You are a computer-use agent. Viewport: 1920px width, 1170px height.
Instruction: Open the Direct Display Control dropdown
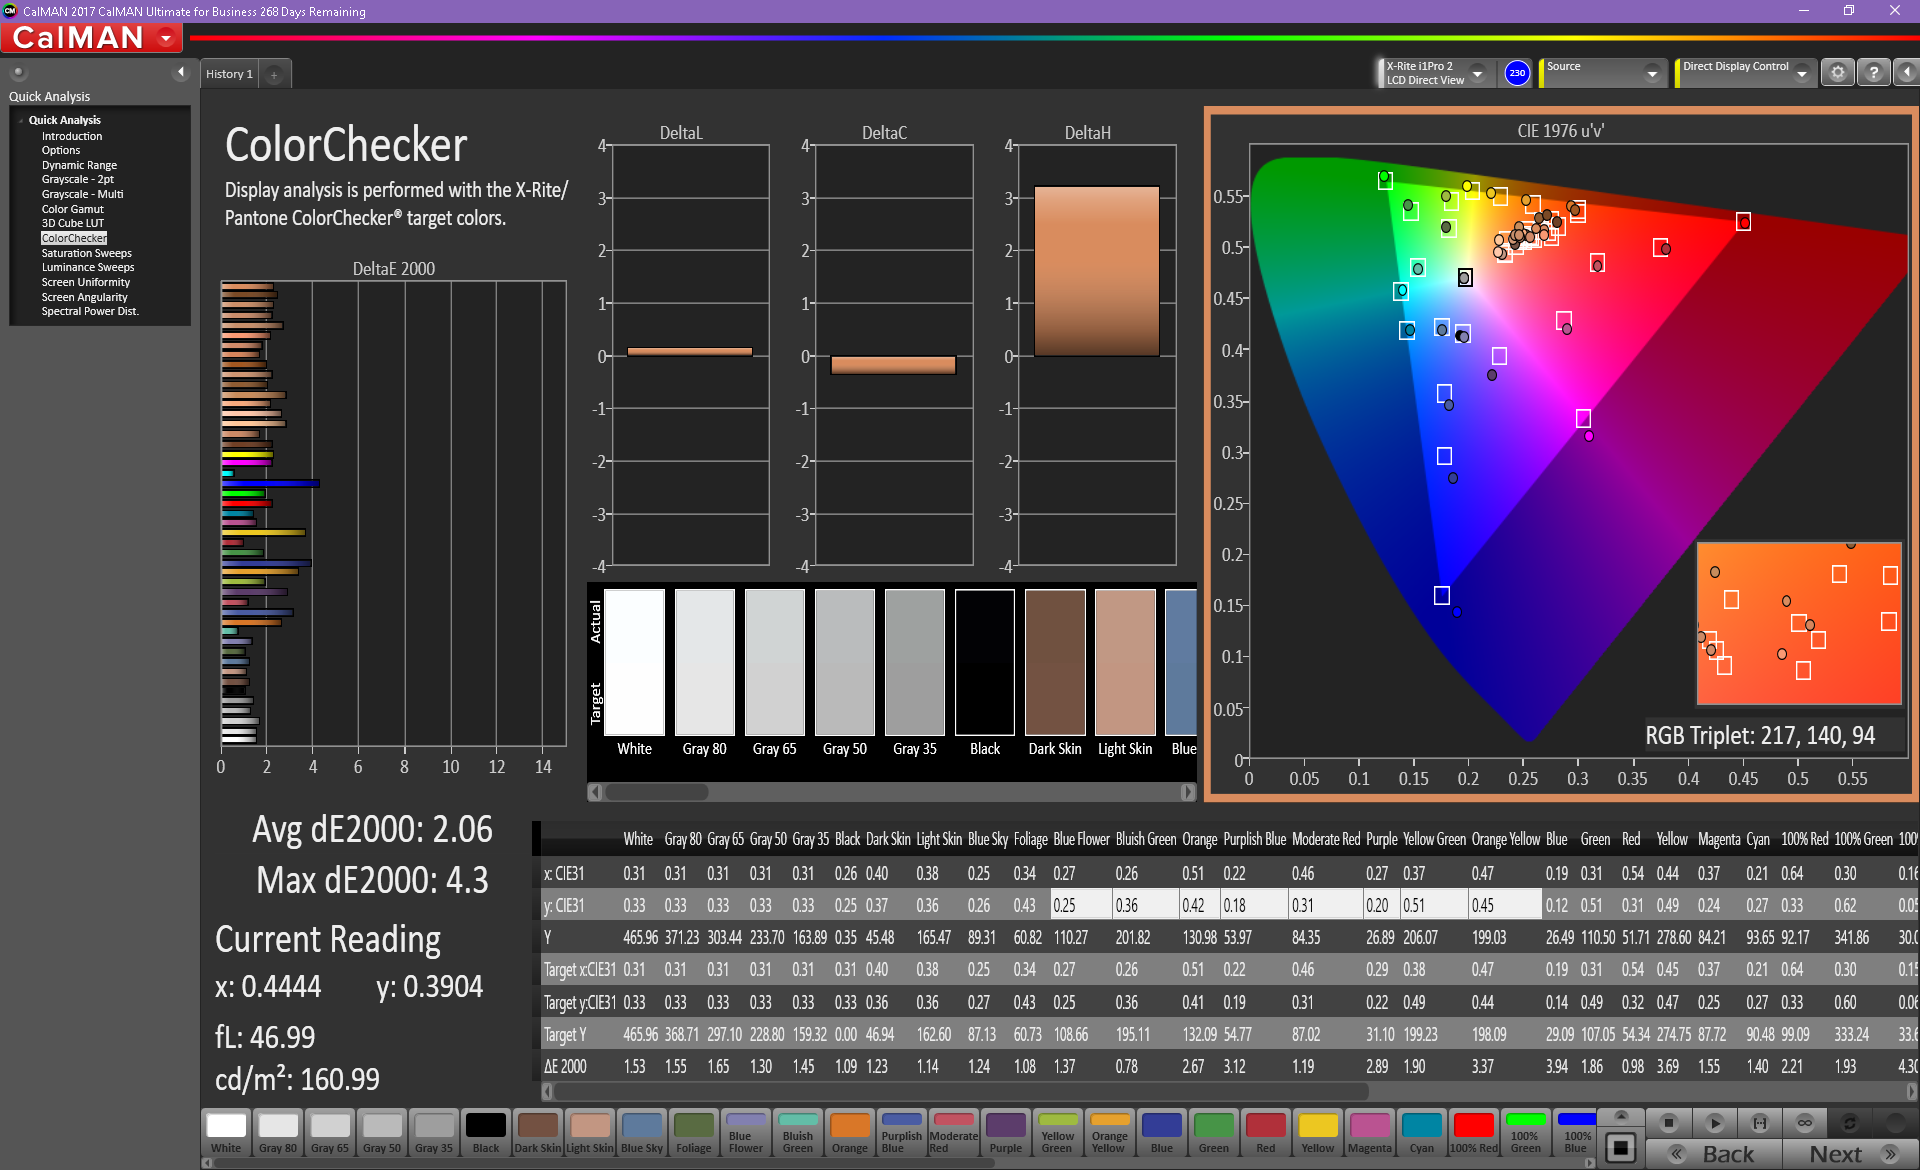click(1801, 73)
